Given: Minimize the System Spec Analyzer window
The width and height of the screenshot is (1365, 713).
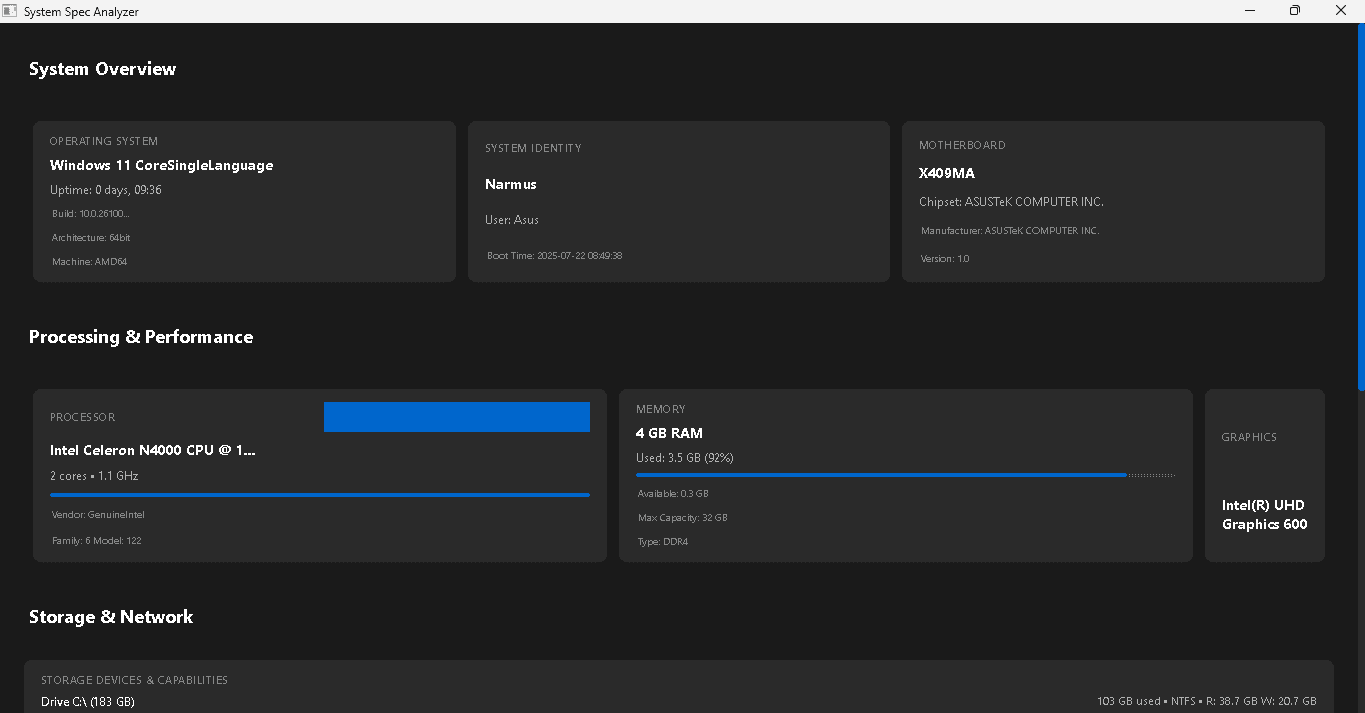Looking at the screenshot, I should point(1250,11).
